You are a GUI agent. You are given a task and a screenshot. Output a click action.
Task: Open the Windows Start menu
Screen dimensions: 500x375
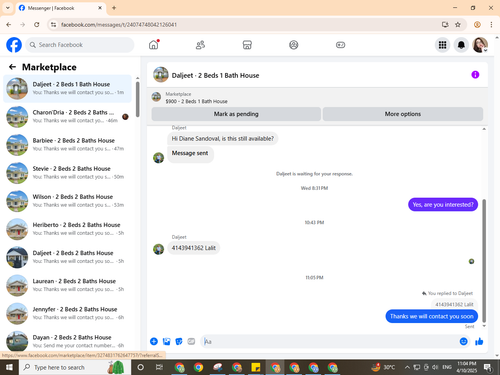9,367
